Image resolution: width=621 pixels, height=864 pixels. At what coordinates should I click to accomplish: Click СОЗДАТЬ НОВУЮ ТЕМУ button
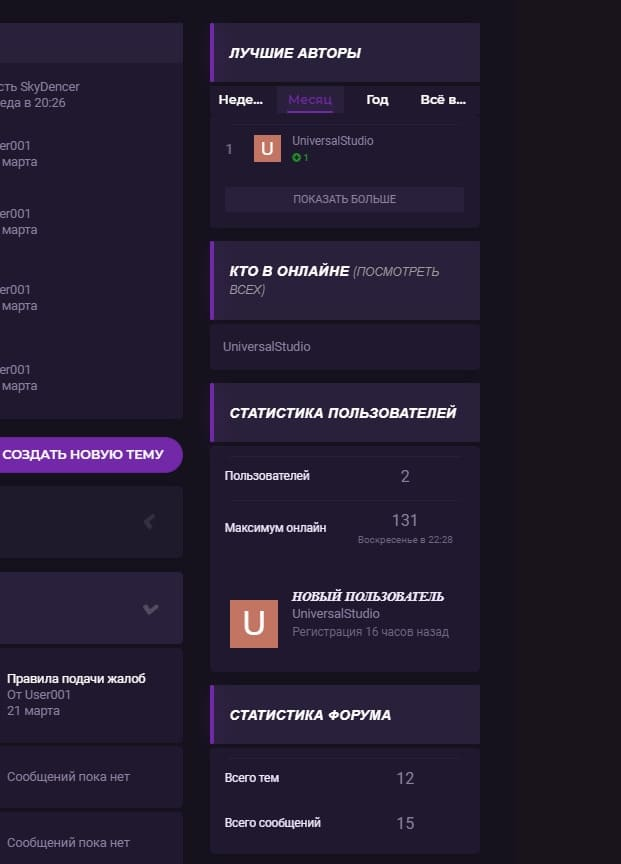pyautogui.click(x=85, y=454)
